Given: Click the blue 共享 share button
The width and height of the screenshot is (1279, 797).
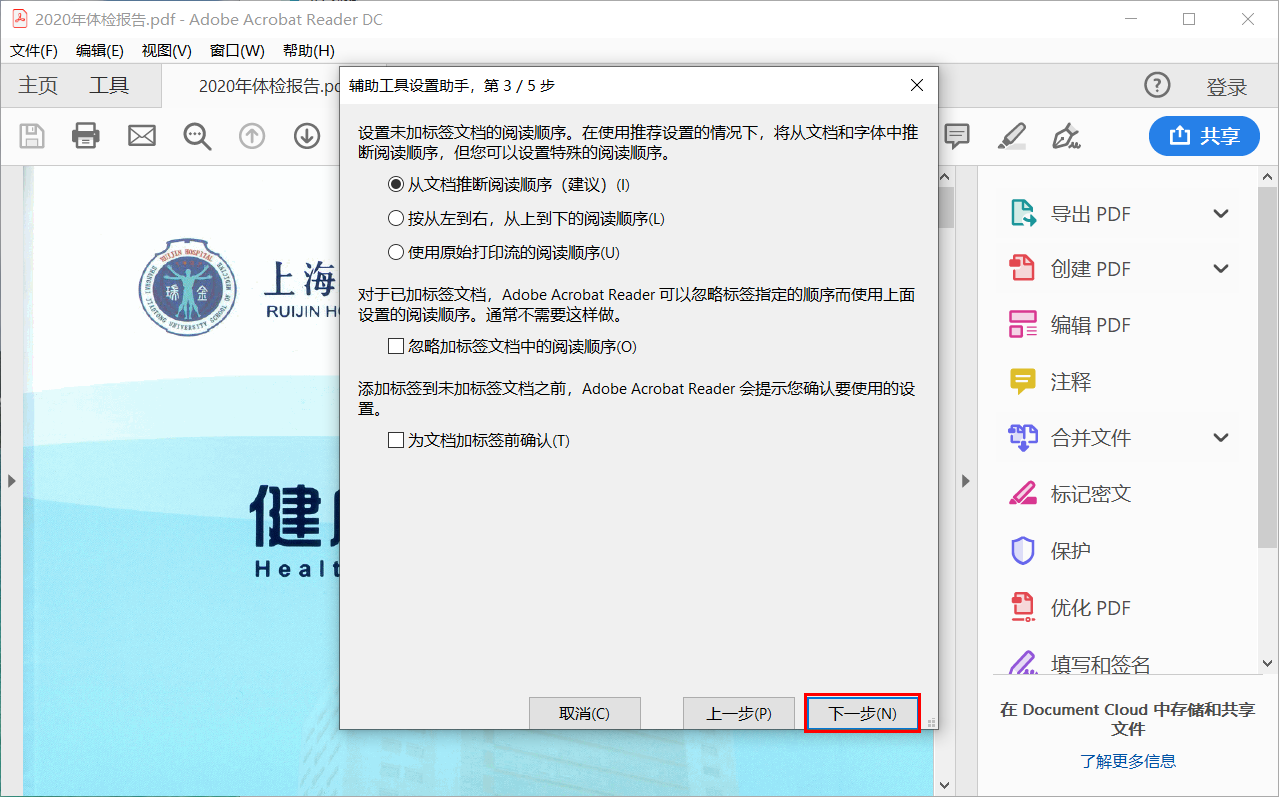Looking at the screenshot, I should (1204, 136).
